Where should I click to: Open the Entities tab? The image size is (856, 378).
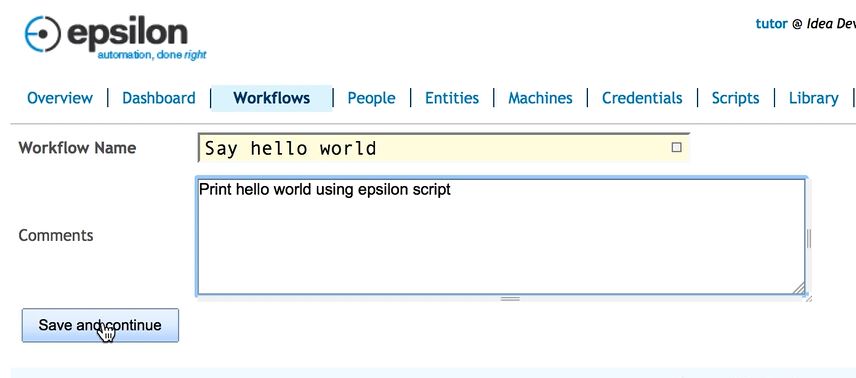tap(452, 98)
